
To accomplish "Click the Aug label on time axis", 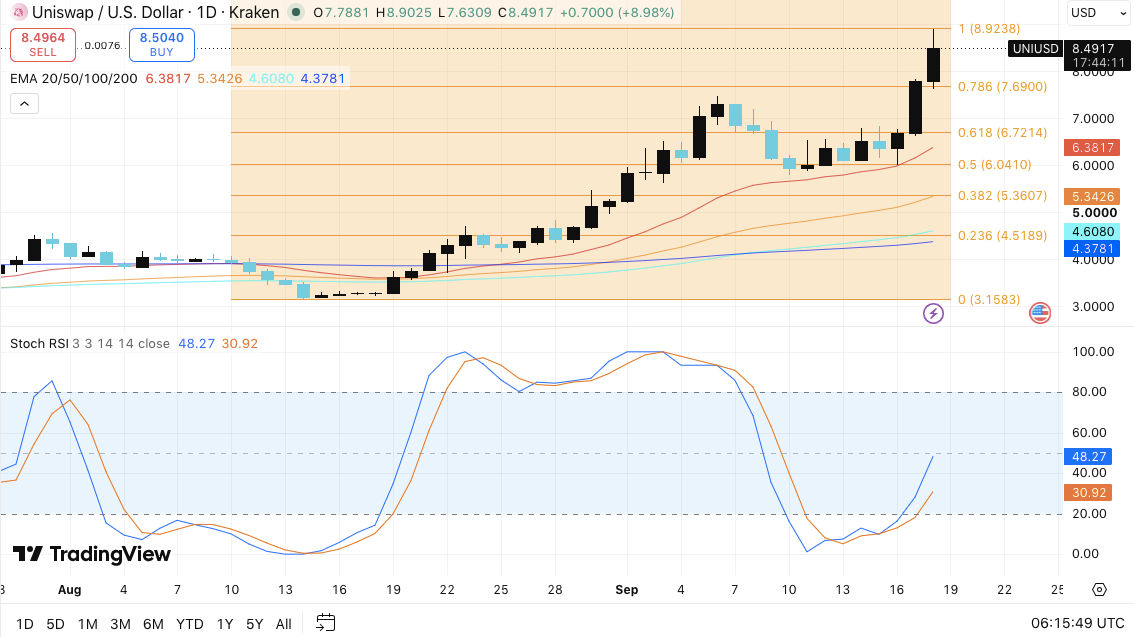I will (69, 589).
